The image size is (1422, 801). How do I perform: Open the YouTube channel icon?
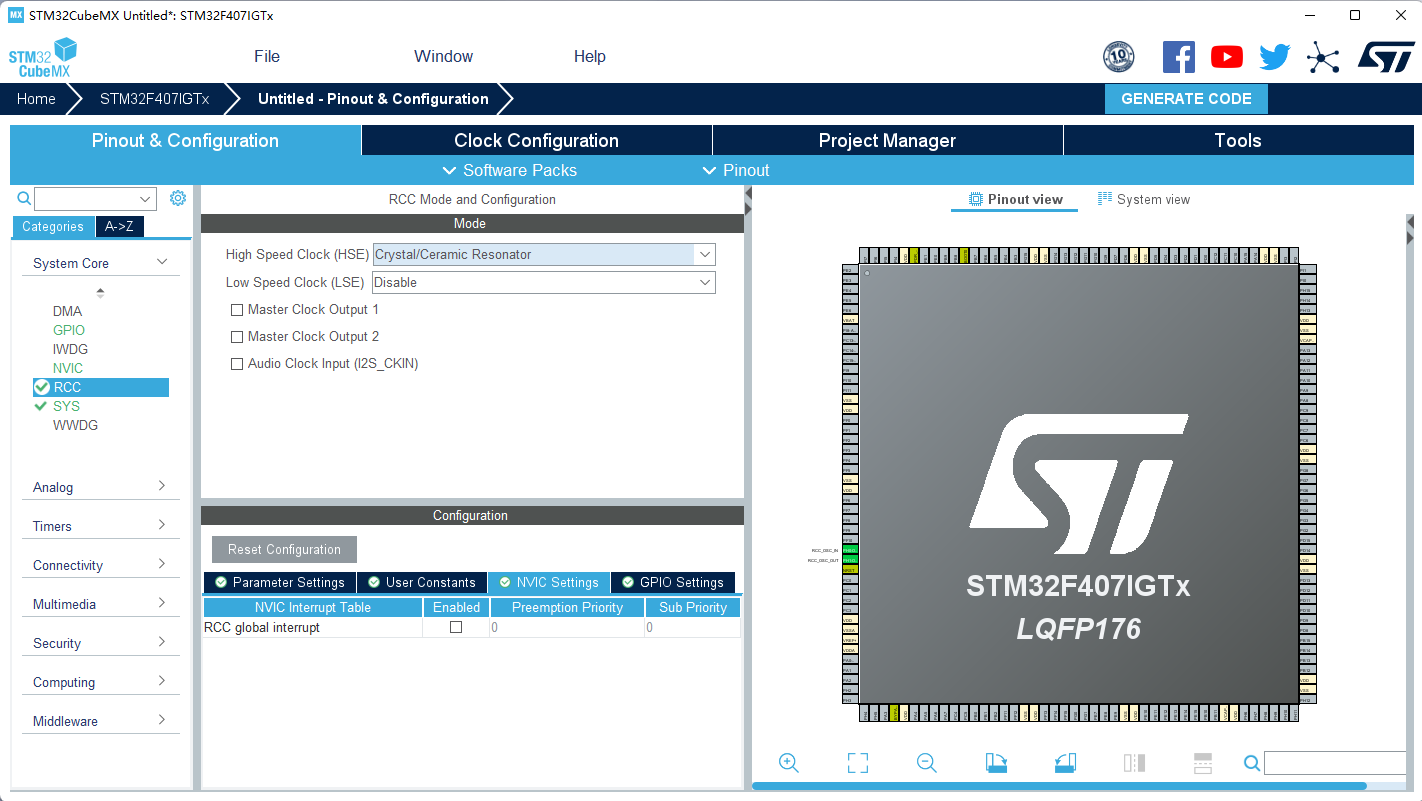[x=1226, y=57]
